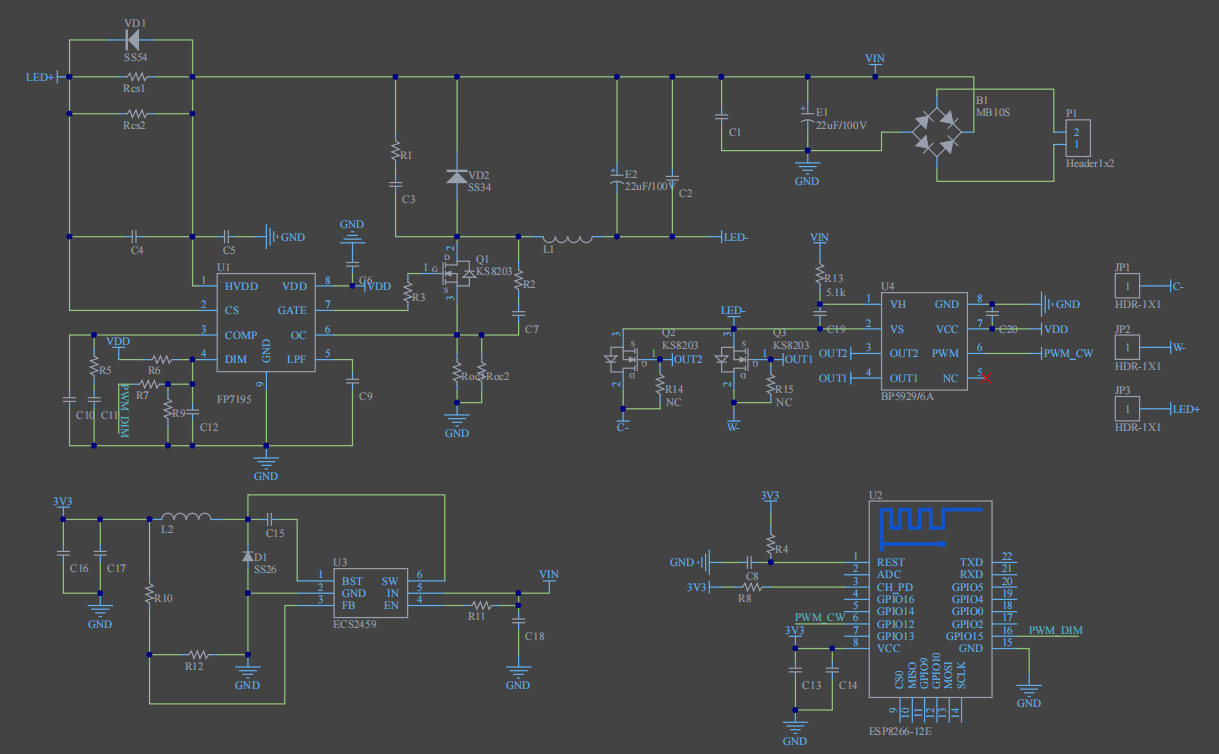Click the ECS2459 part name label
The width and height of the screenshot is (1219, 754).
[355, 622]
